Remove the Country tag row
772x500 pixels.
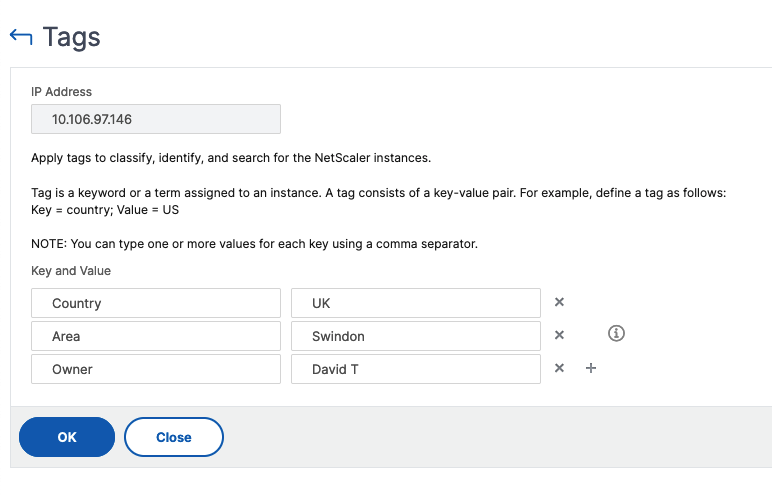[x=559, y=302]
